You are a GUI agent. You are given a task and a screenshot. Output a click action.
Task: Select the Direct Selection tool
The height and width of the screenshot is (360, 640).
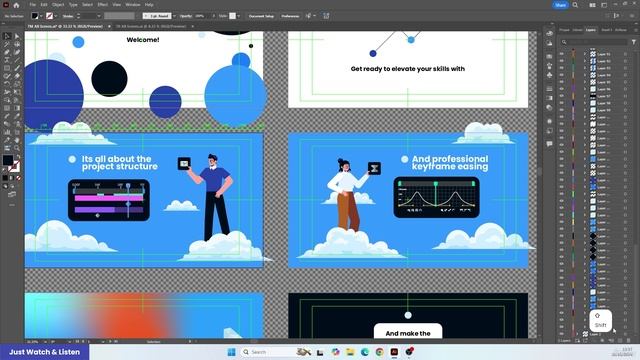[x=17, y=36]
